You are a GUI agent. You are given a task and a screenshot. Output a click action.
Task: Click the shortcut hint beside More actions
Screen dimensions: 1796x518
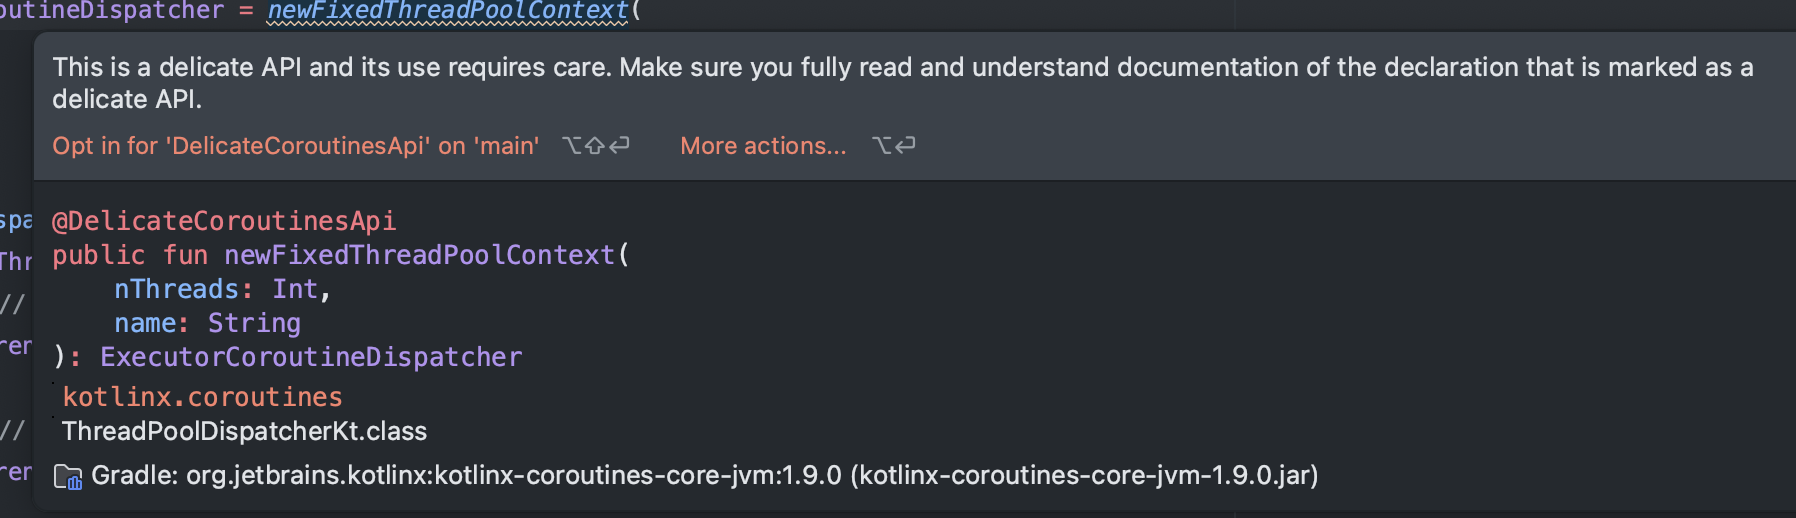tap(894, 146)
